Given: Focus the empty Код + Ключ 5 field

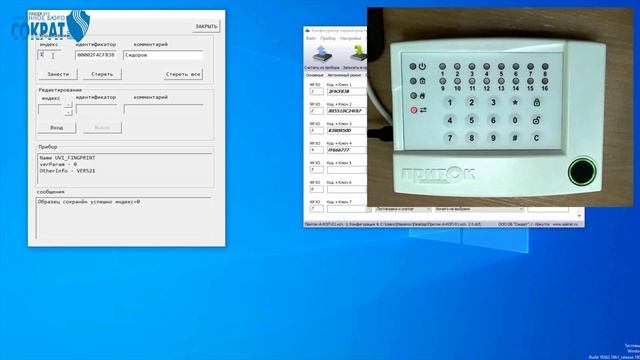Looking at the screenshot, I should [x=347, y=169].
